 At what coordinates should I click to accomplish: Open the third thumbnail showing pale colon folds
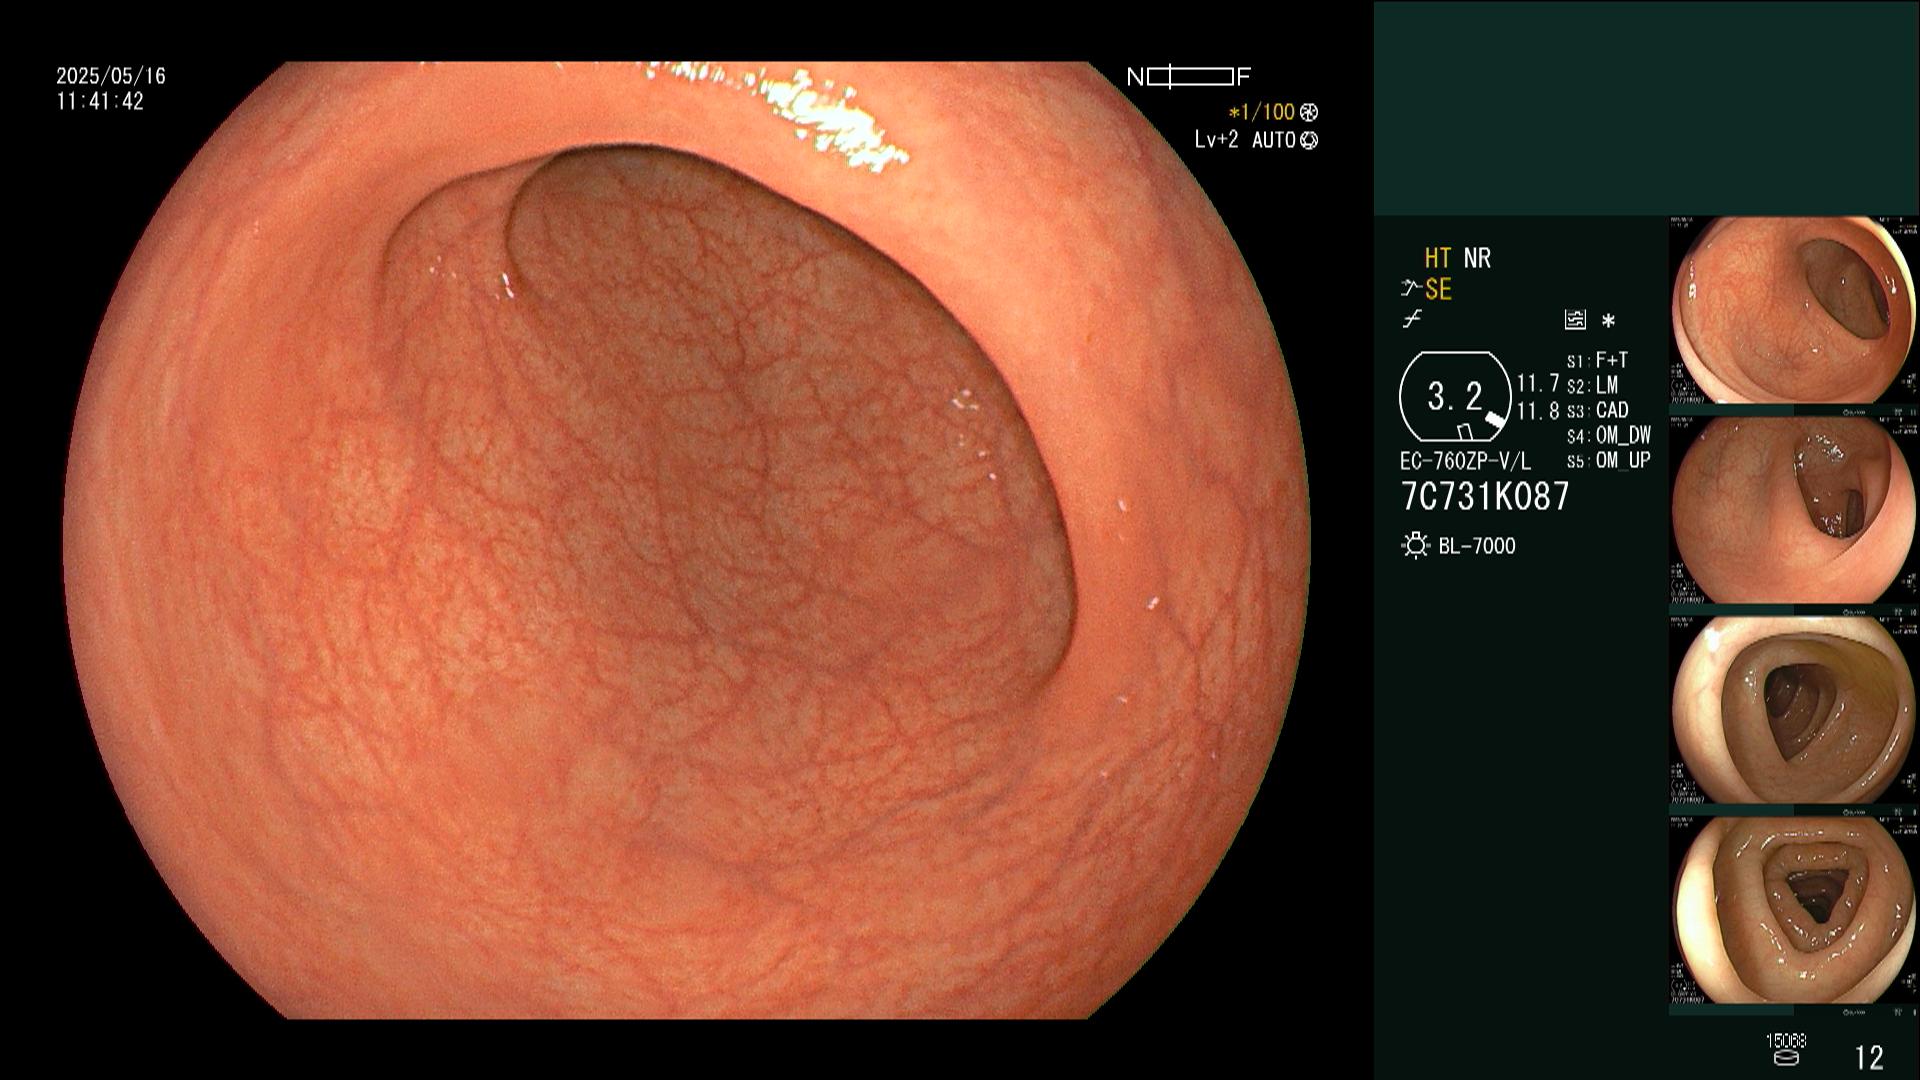tap(1794, 710)
